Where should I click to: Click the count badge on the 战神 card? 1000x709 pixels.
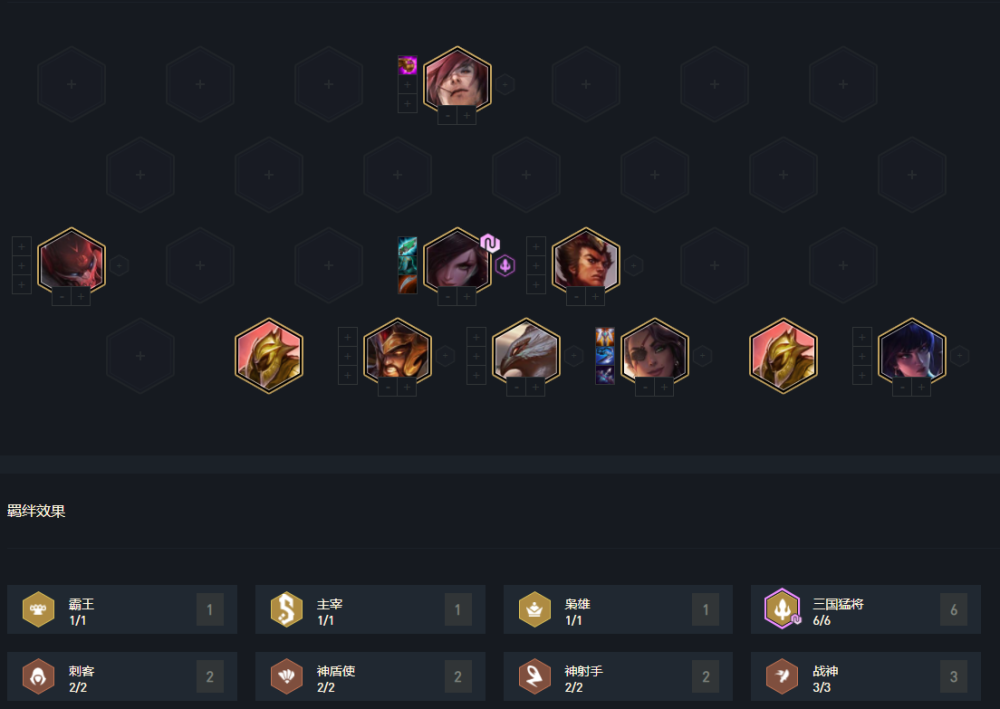953,676
